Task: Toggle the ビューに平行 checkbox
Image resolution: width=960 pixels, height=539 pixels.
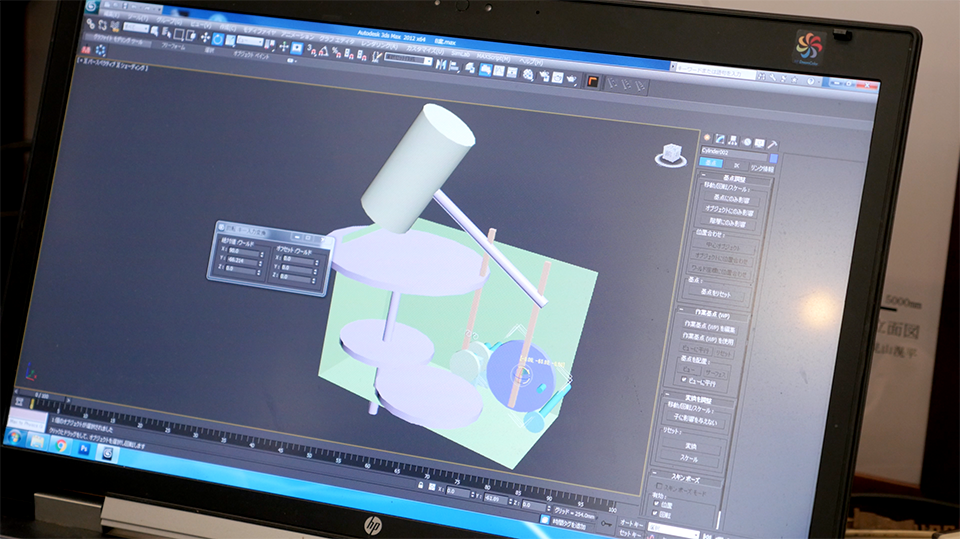Action: click(x=685, y=381)
